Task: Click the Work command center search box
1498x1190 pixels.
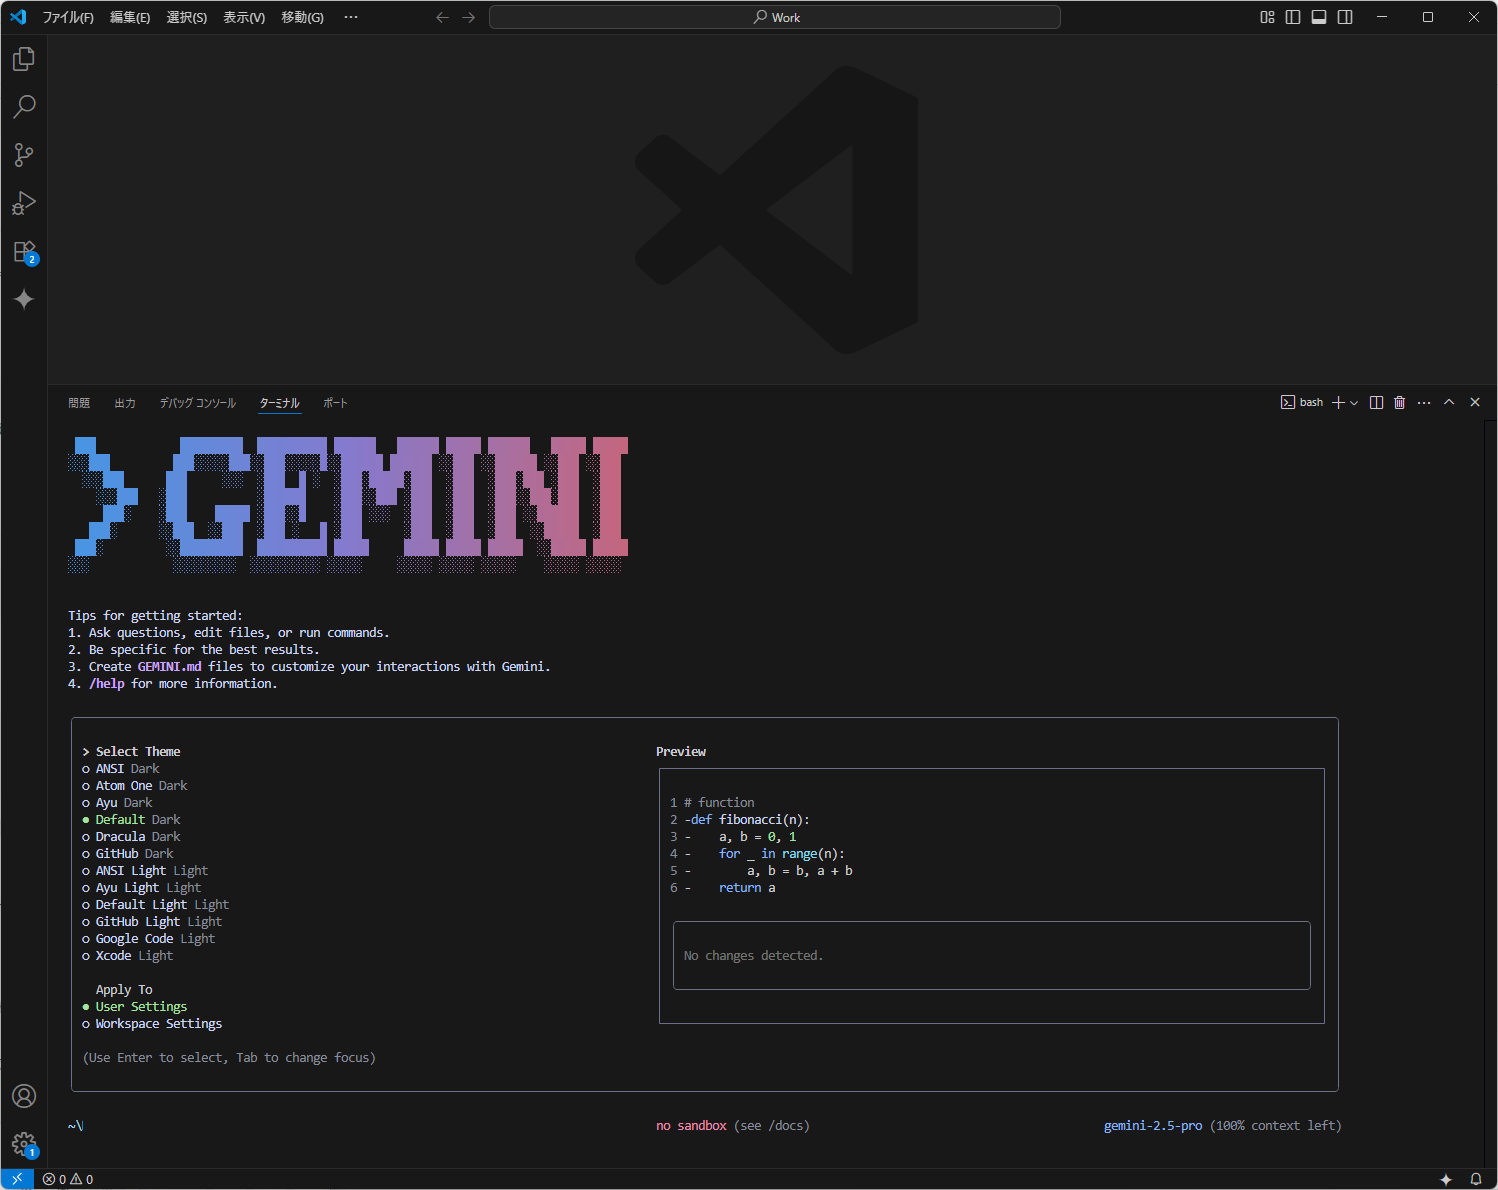Action: [775, 17]
